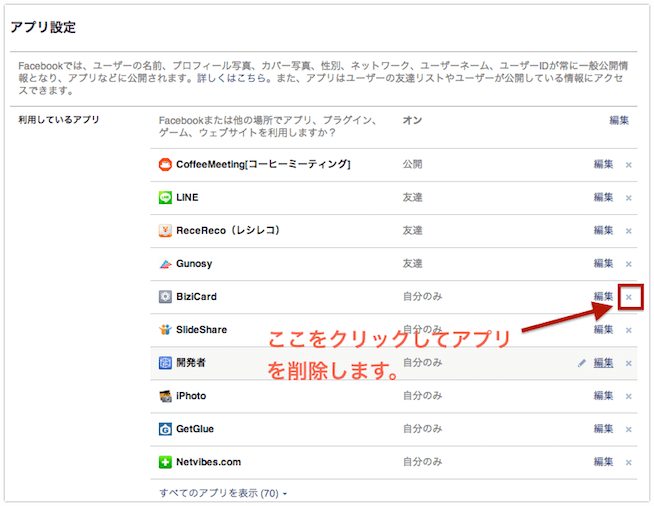Click the 利用しているアプリ section label
Screen dimensions: 654x506
(59, 120)
